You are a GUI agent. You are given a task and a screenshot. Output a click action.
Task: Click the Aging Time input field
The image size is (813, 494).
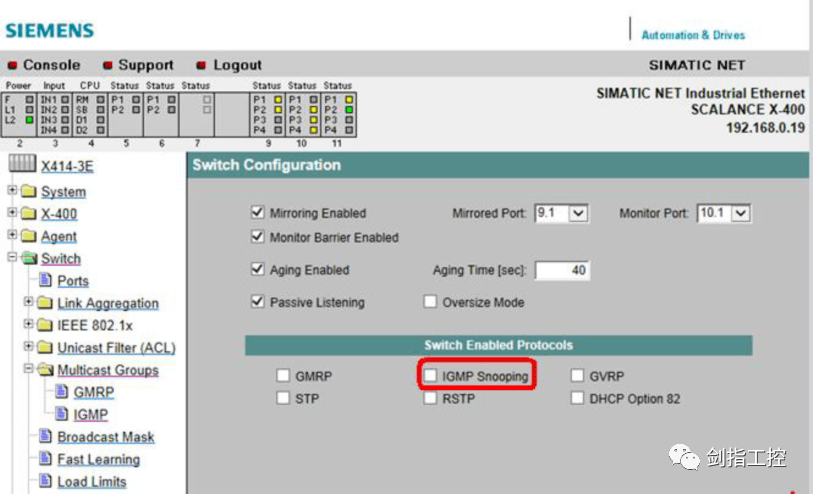point(563,270)
